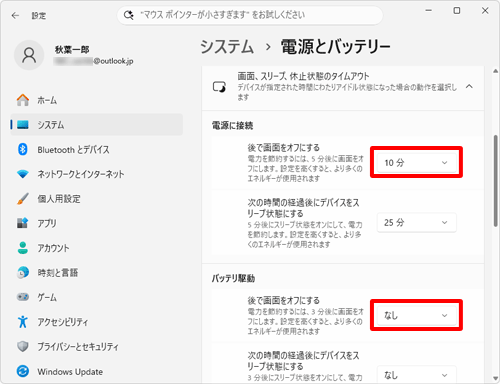
Task: Click the scrollbar down arrow
Action: coord(495,378)
